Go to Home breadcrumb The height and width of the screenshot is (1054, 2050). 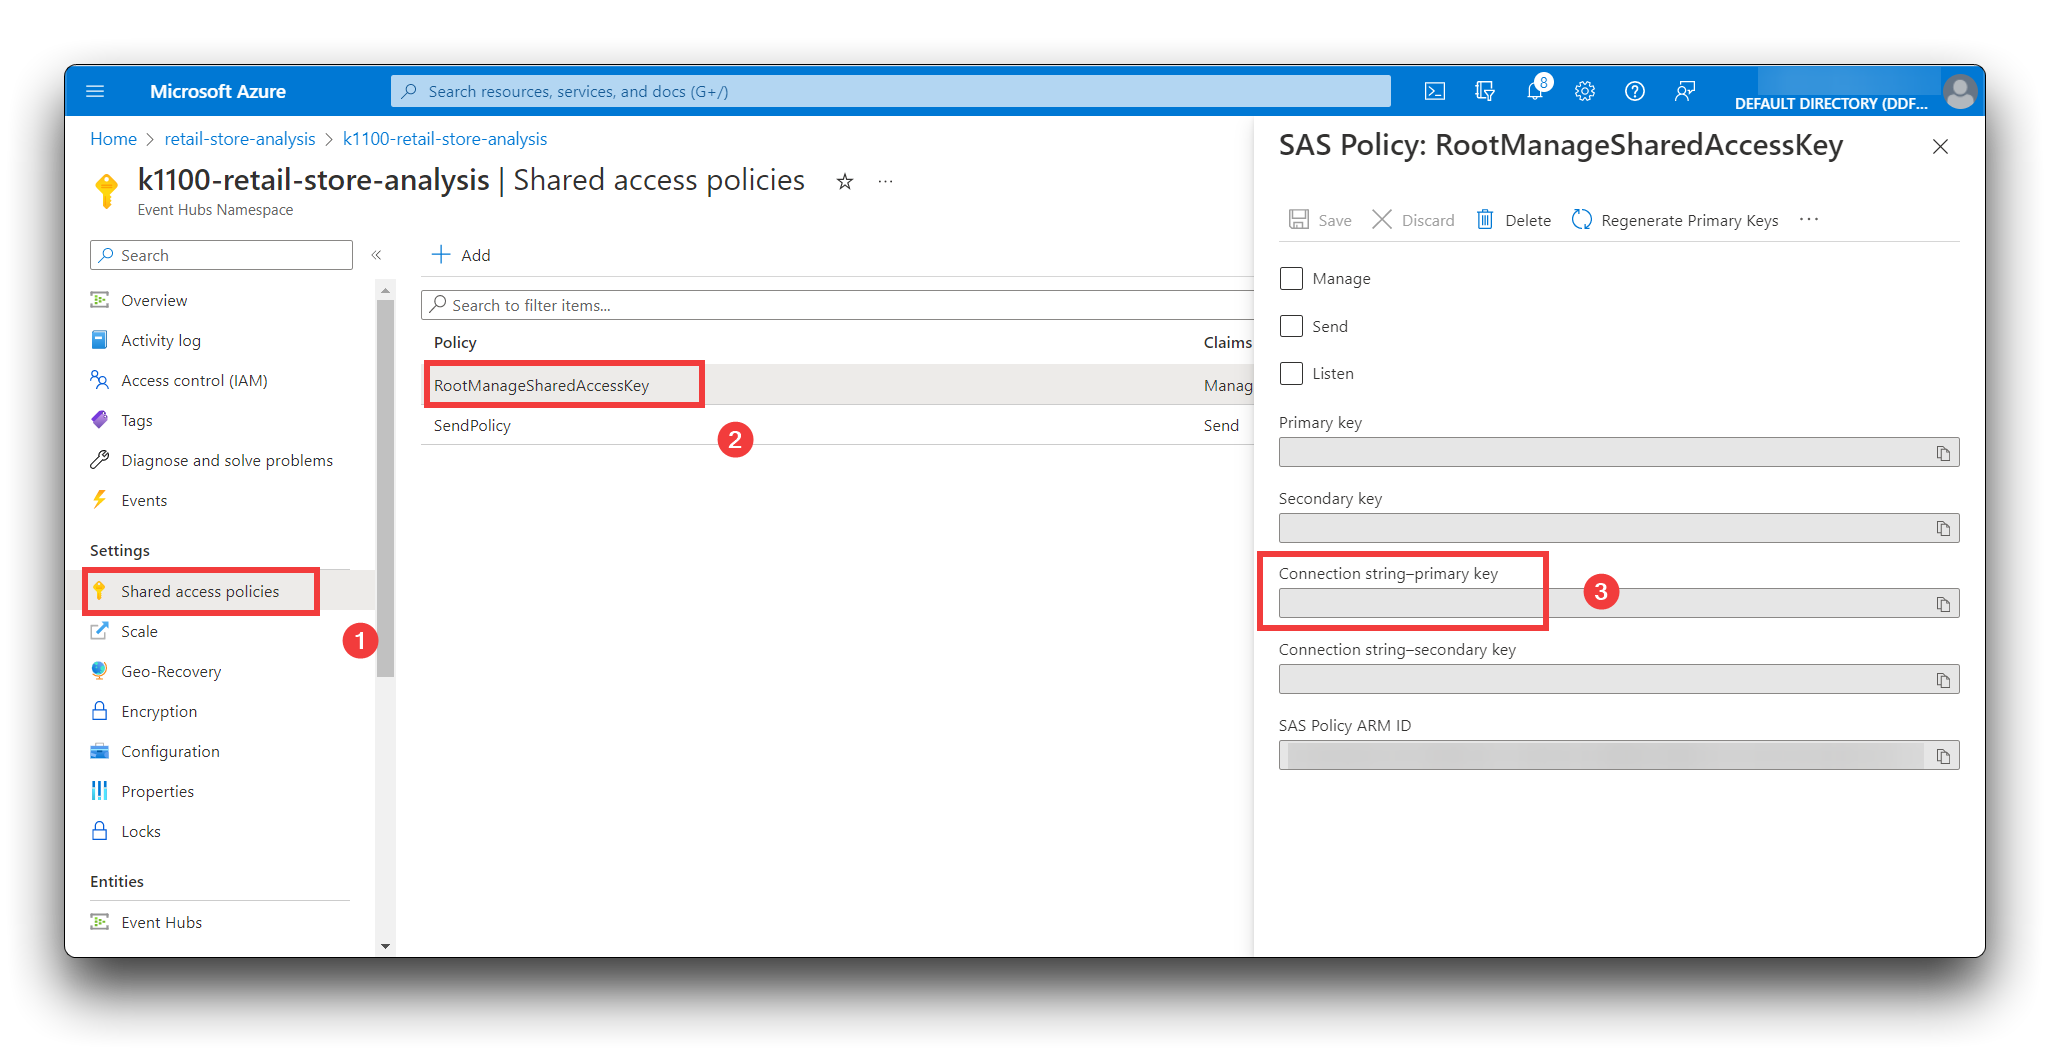[x=113, y=139]
